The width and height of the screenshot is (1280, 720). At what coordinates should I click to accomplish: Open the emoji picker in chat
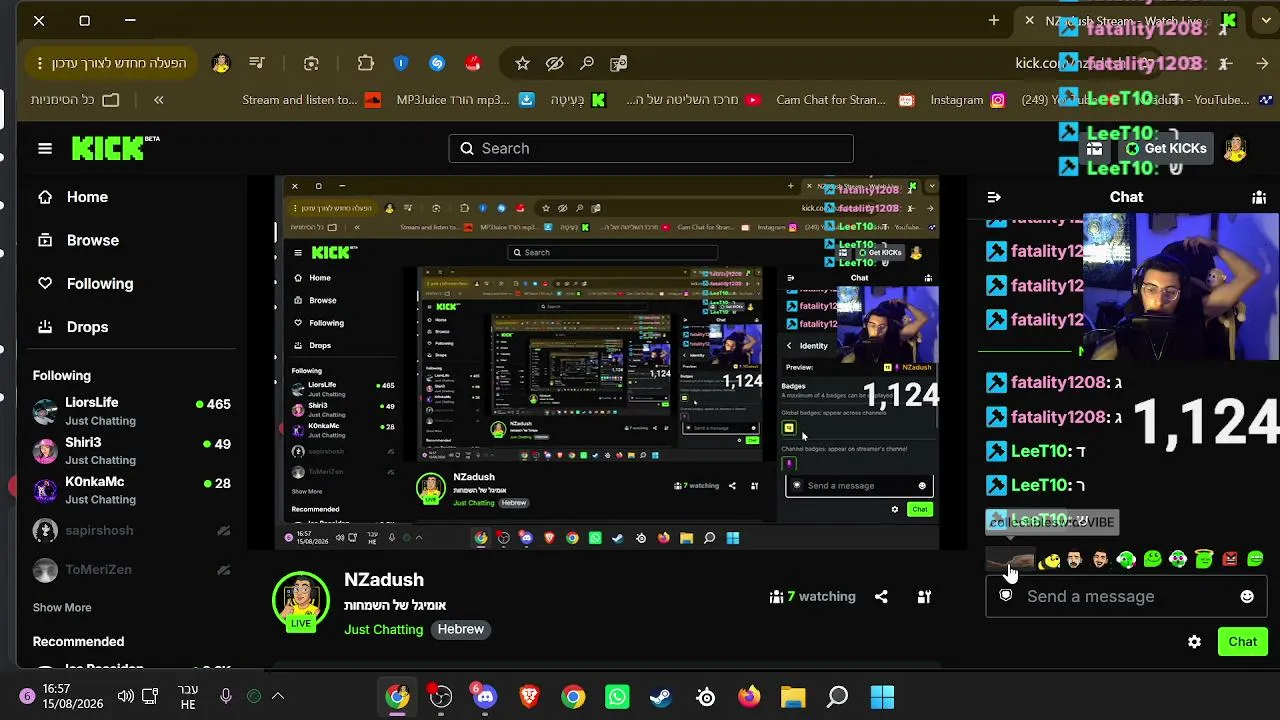point(1247,597)
